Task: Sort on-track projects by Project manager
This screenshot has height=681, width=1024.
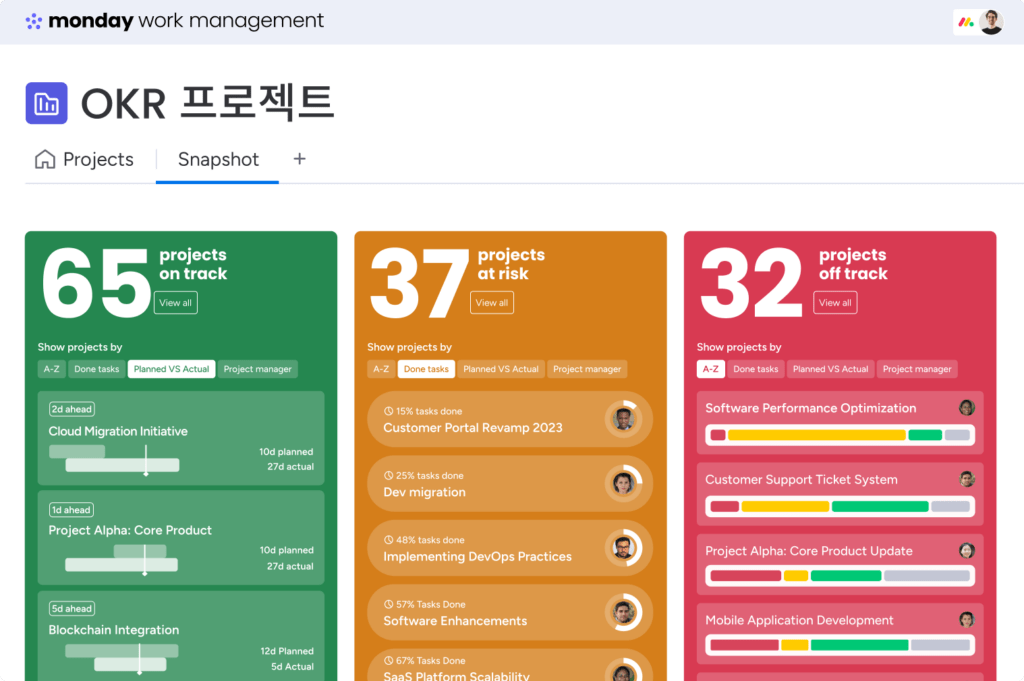Action: tap(257, 369)
